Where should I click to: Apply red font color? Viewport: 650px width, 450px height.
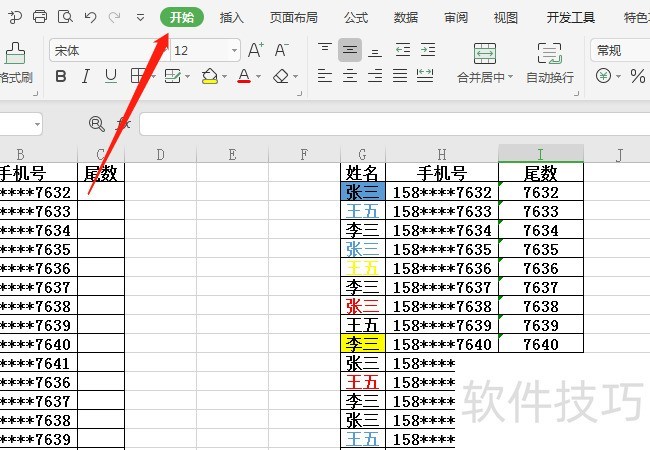coord(244,76)
